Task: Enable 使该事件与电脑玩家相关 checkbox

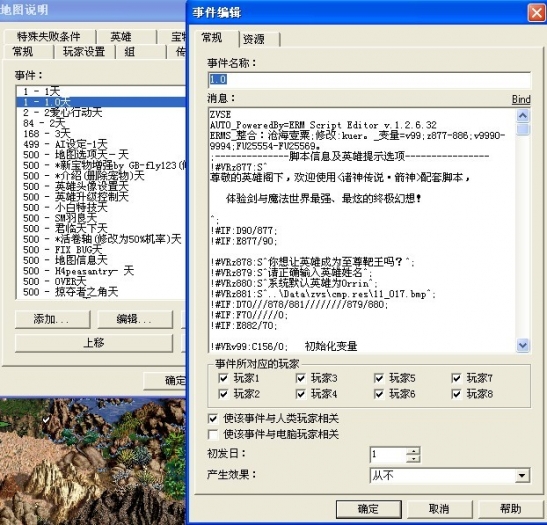Action: [x=213, y=434]
